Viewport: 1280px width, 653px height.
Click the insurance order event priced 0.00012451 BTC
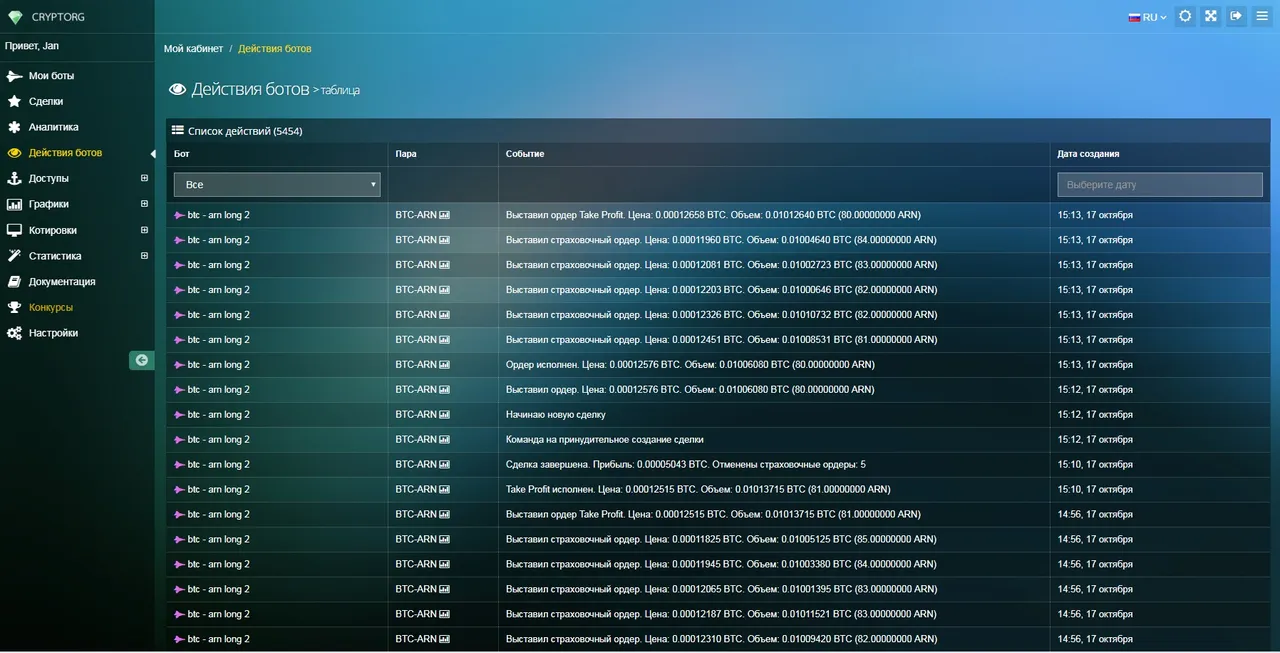point(722,339)
